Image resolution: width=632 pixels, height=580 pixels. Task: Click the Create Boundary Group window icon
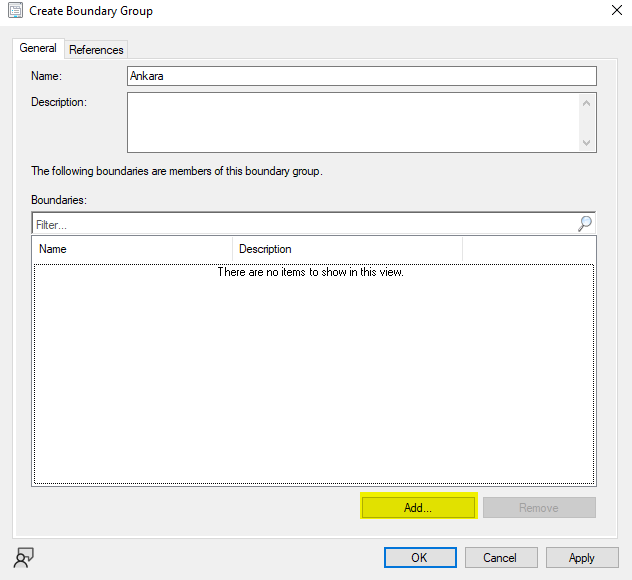tap(15, 11)
